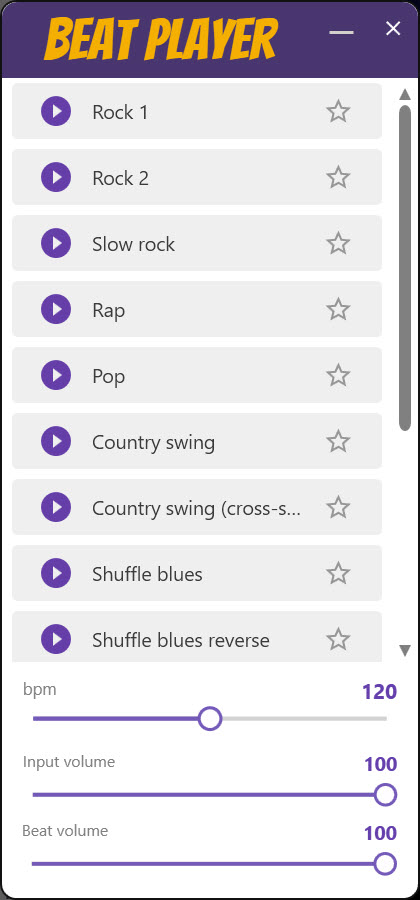Play the Country swing beat

coord(56,441)
